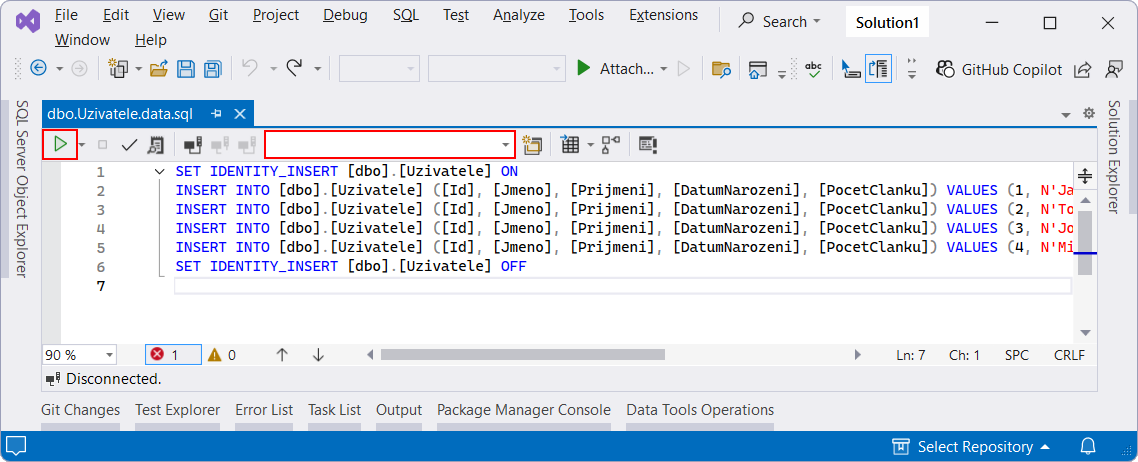Open the document list dropdown arrow

point(1065,115)
